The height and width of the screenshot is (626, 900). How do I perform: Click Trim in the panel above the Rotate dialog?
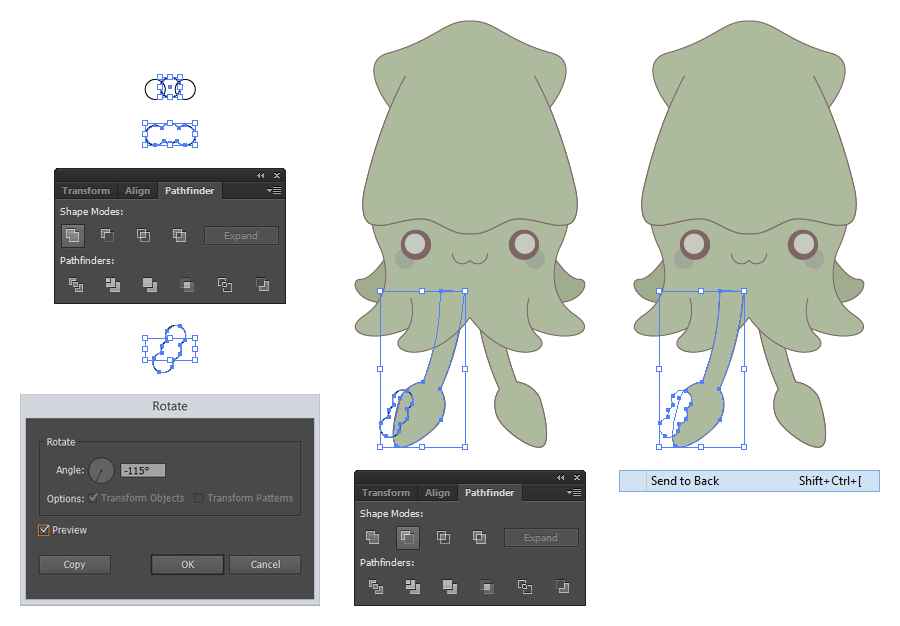point(113,285)
